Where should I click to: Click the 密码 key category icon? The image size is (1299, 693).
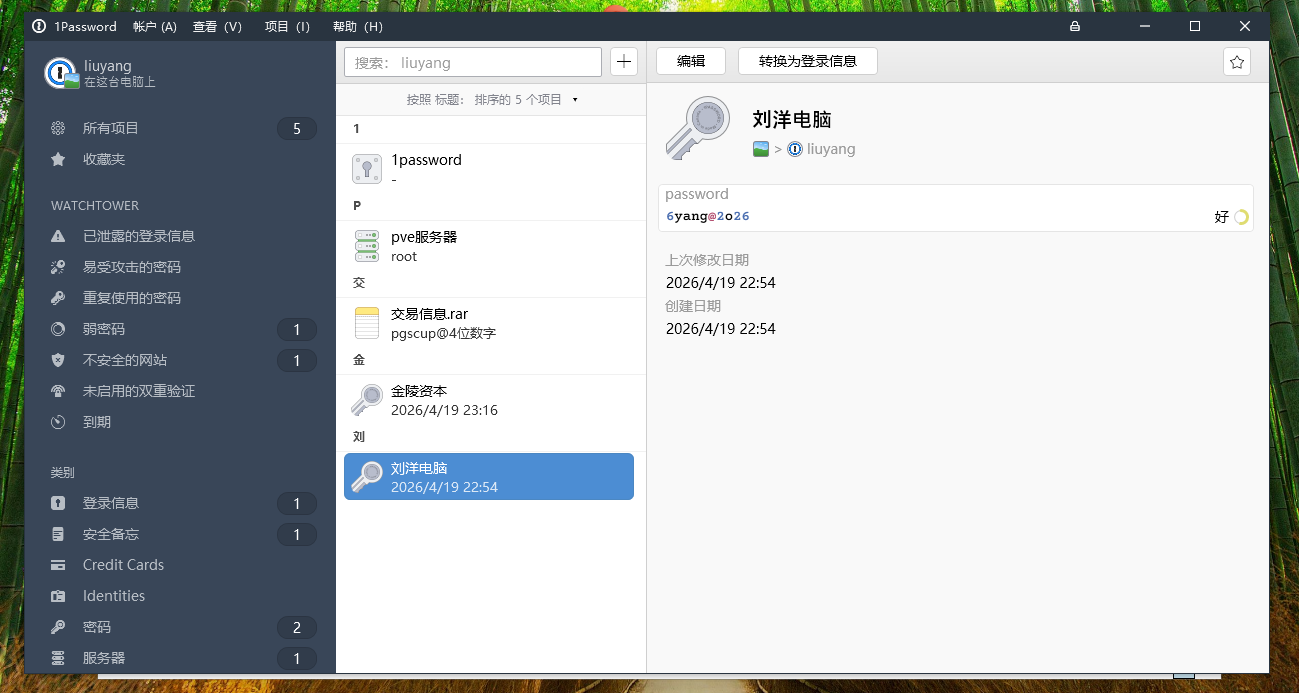[58, 627]
